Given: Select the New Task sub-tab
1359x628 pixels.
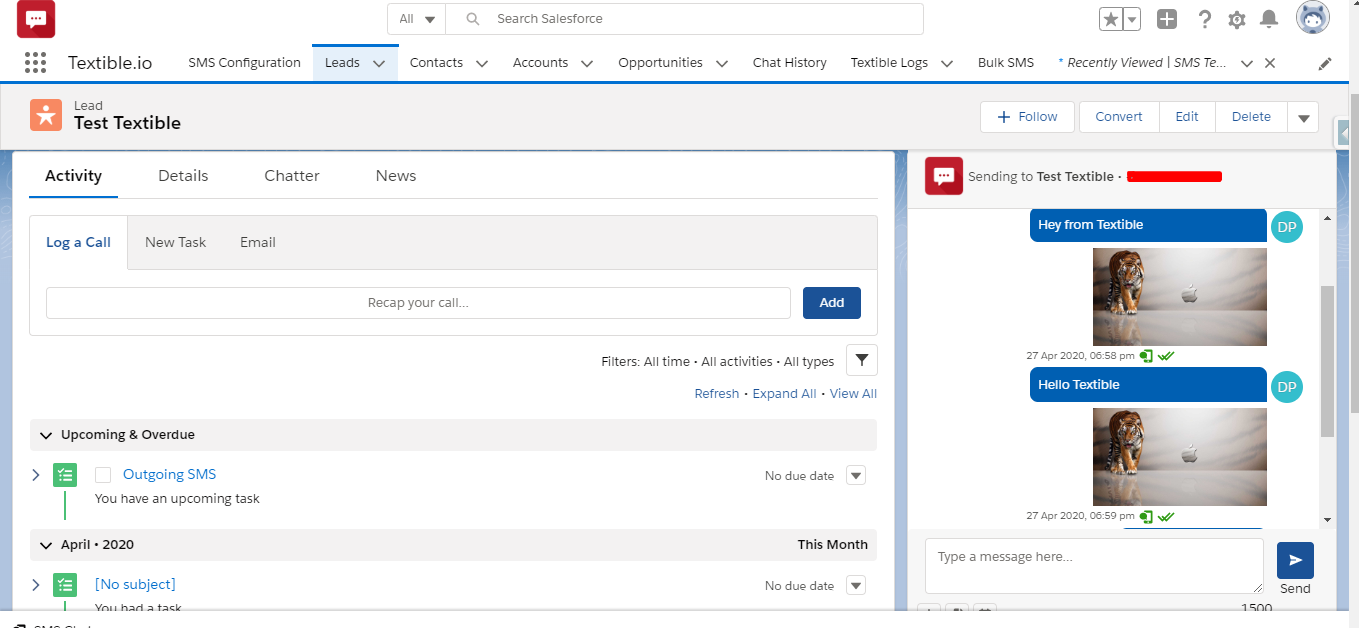Looking at the screenshot, I should (175, 242).
